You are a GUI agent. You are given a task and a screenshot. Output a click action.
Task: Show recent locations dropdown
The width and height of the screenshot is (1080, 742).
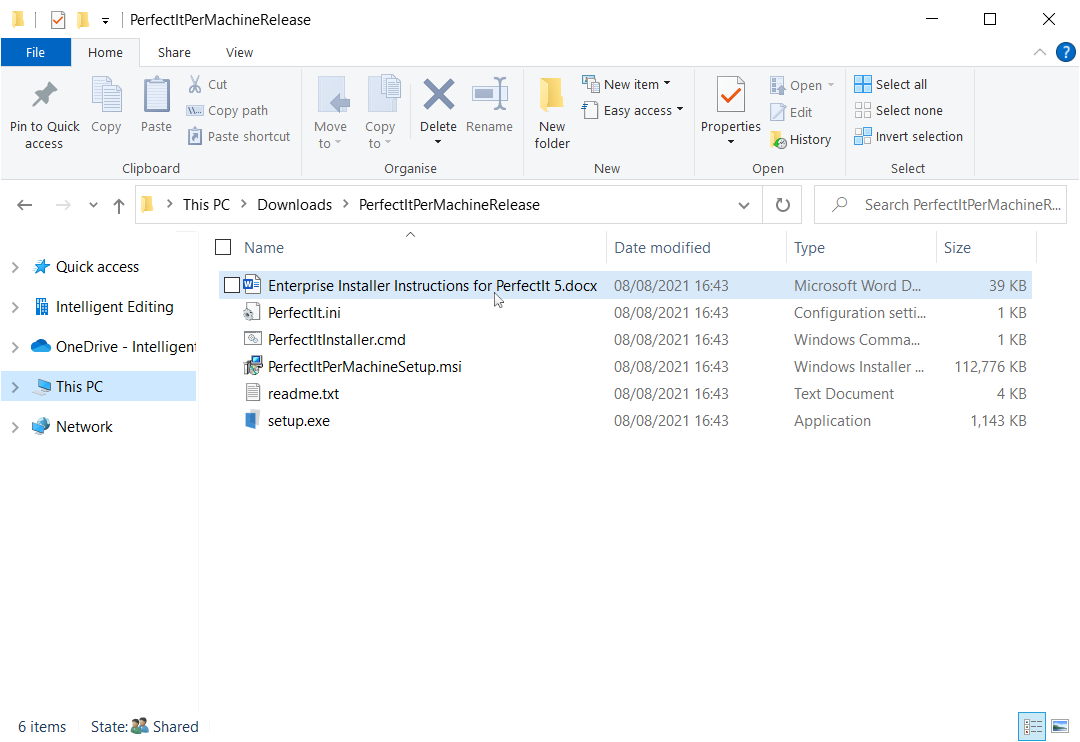(93, 205)
